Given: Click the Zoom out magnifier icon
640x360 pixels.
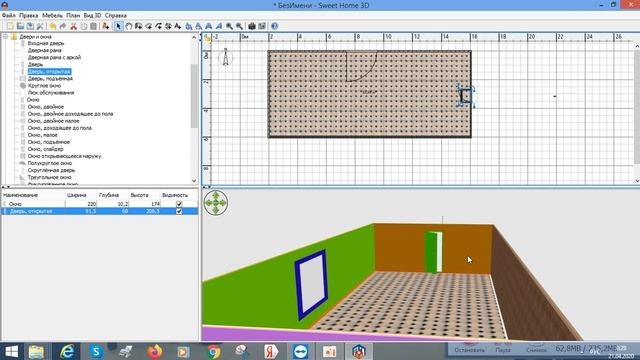Looking at the screenshot, I should pyautogui.click(x=240, y=26).
